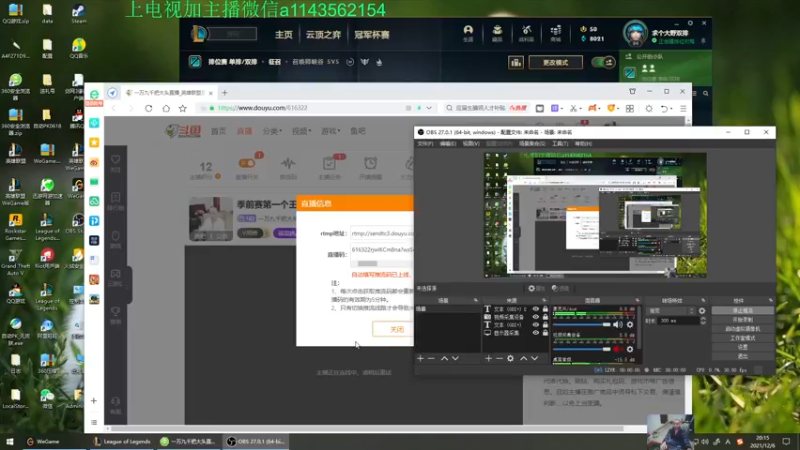
Task: Open source properties gear in sources panel
Action: [x=510, y=359]
